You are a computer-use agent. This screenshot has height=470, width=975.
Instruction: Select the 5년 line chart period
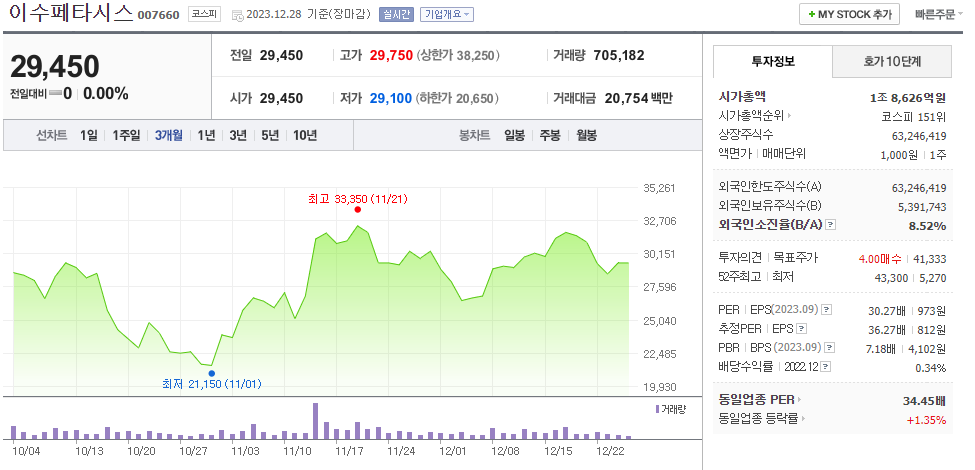(270, 136)
